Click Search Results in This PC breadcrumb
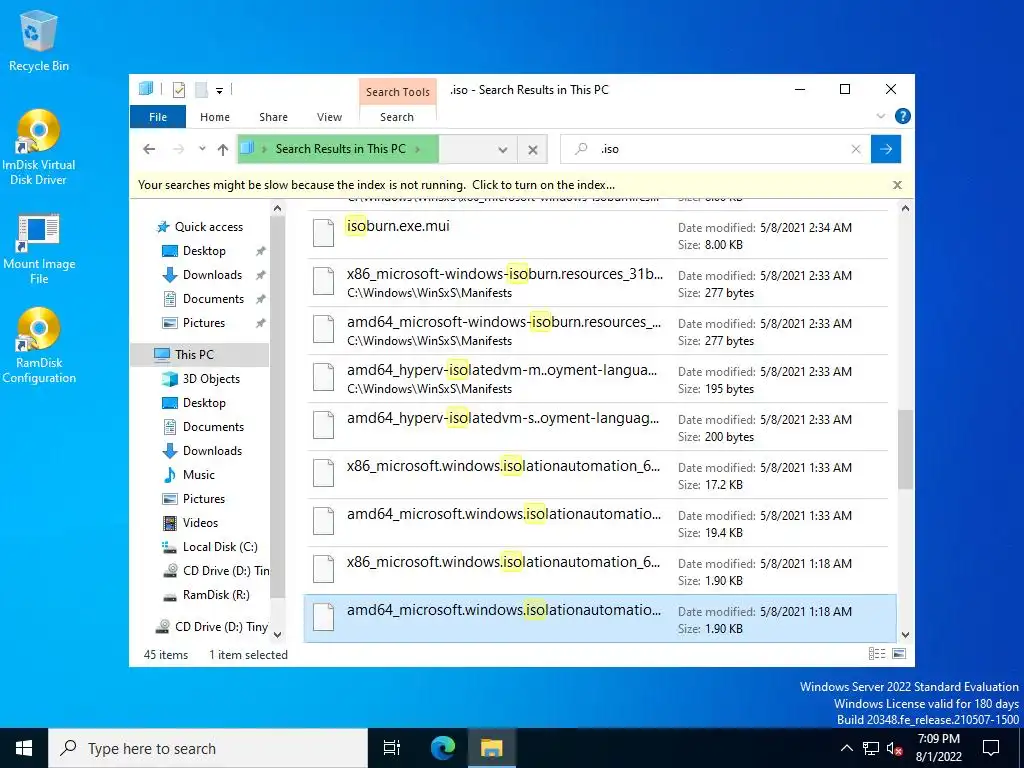This screenshot has width=1024, height=768. tap(340, 149)
